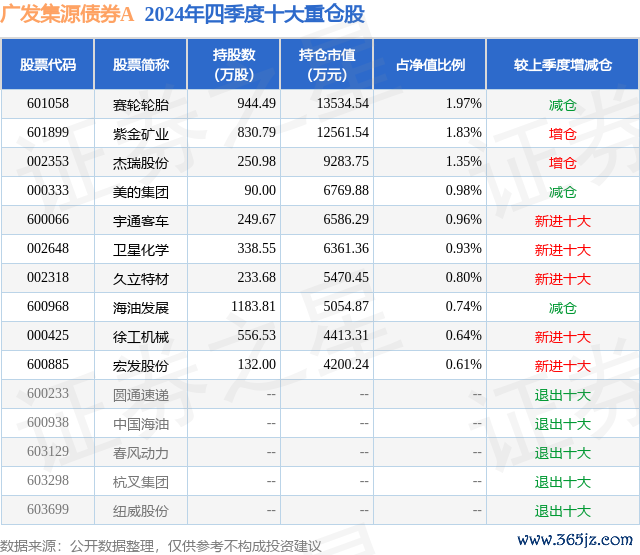This screenshot has width=640, height=555.
Task: Click stock name 宇通客车
Action: (x=141, y=221)
